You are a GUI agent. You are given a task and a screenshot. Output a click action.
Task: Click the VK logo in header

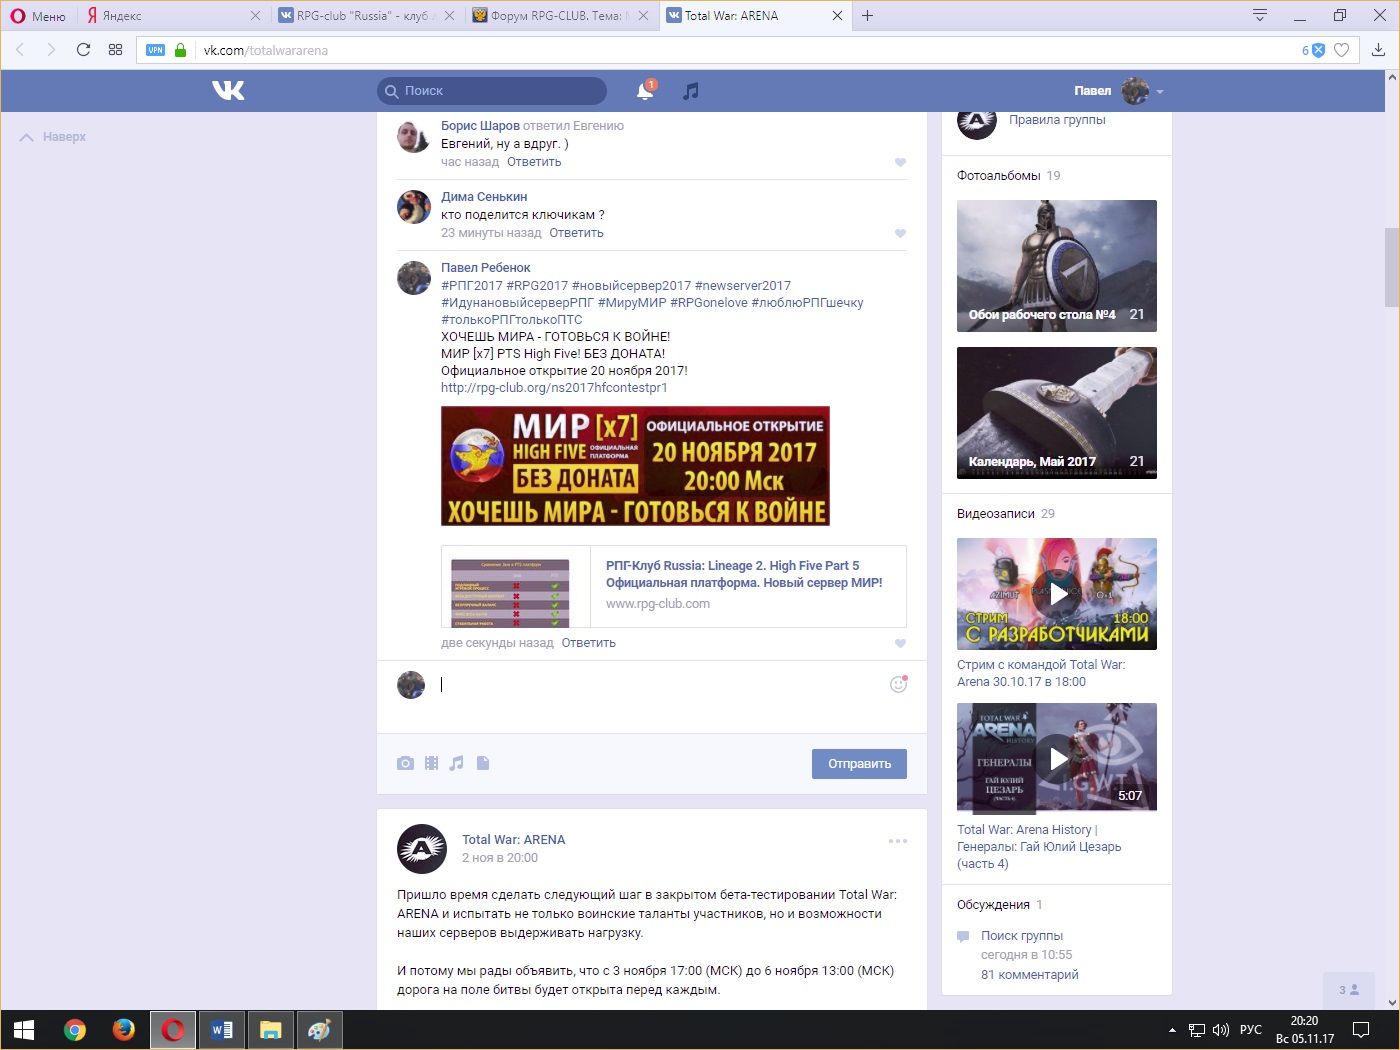(228, 91)
